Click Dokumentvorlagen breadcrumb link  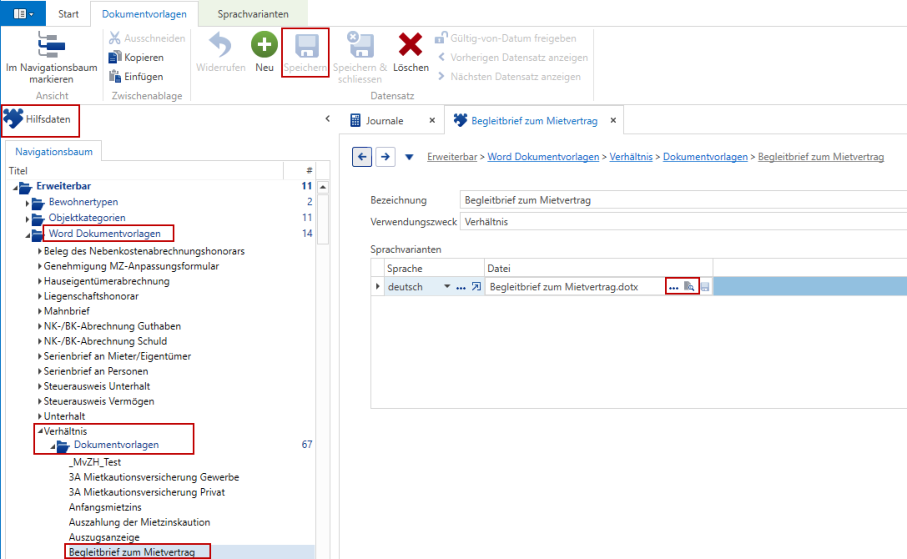tap(705, 157)
